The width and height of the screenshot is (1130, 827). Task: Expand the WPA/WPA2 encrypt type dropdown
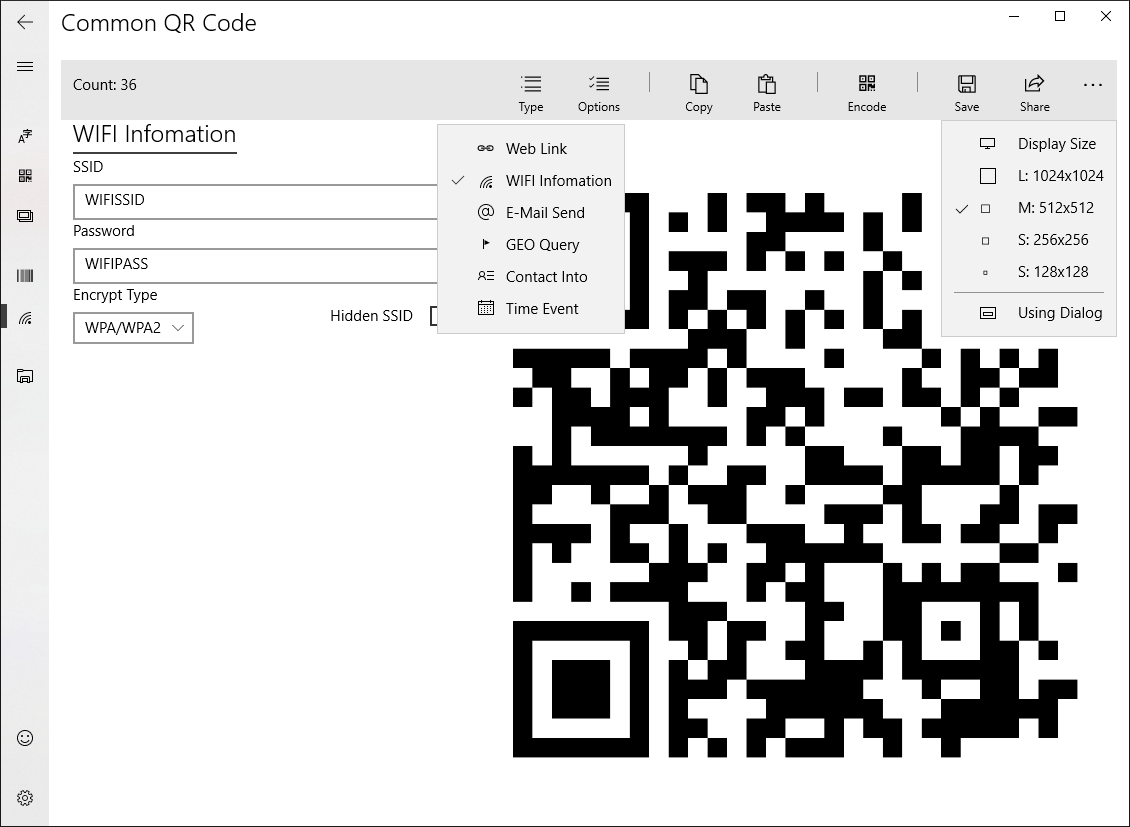point(133,328)
